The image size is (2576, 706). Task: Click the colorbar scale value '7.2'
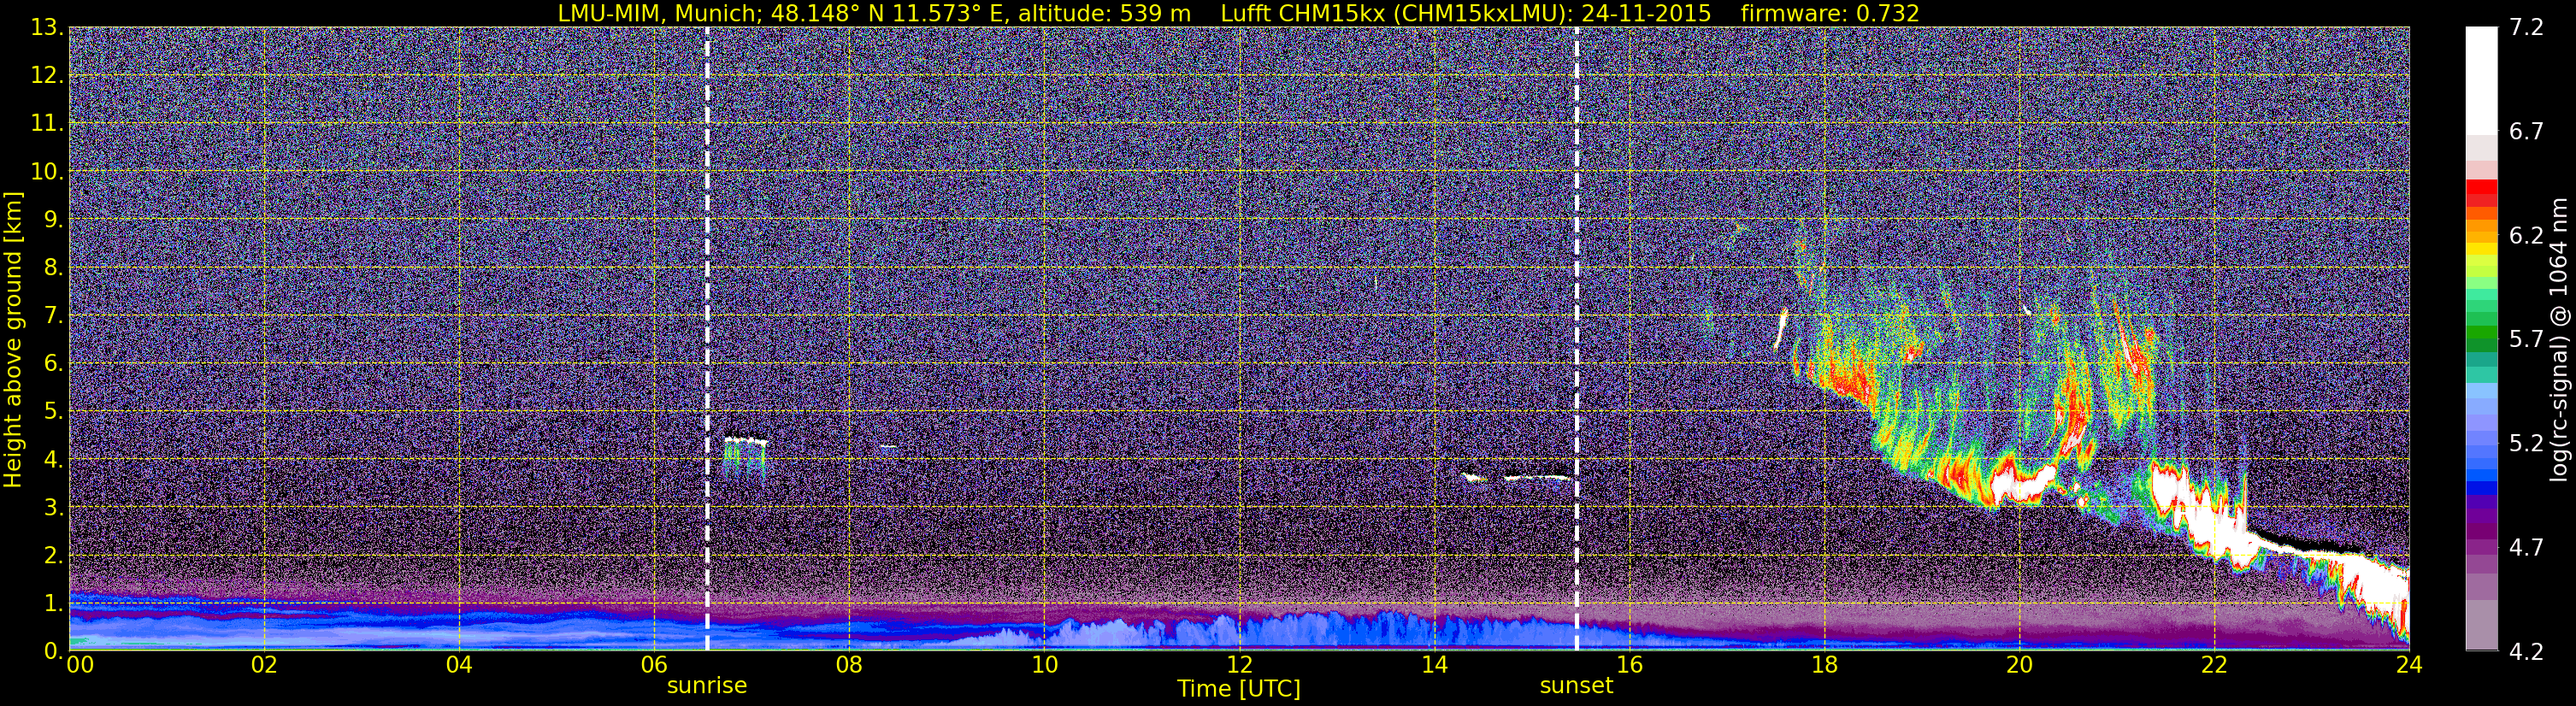[2526, 27]
